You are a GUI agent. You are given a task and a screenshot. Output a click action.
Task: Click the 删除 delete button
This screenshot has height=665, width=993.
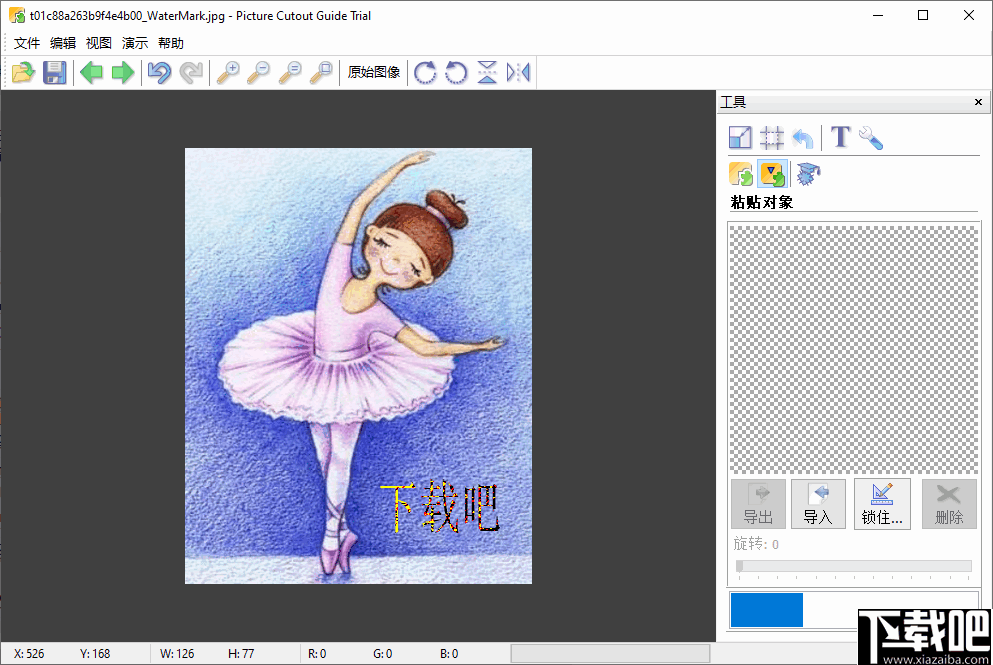[x=949, y=504]
